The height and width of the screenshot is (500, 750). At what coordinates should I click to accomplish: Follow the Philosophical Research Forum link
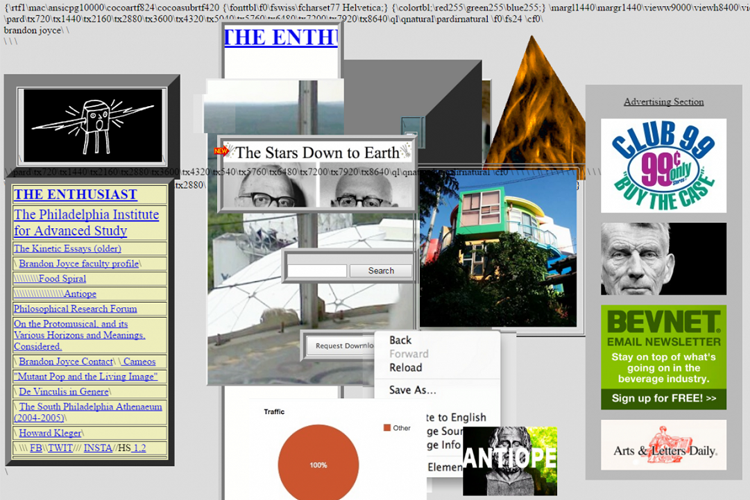click(75, 309)
